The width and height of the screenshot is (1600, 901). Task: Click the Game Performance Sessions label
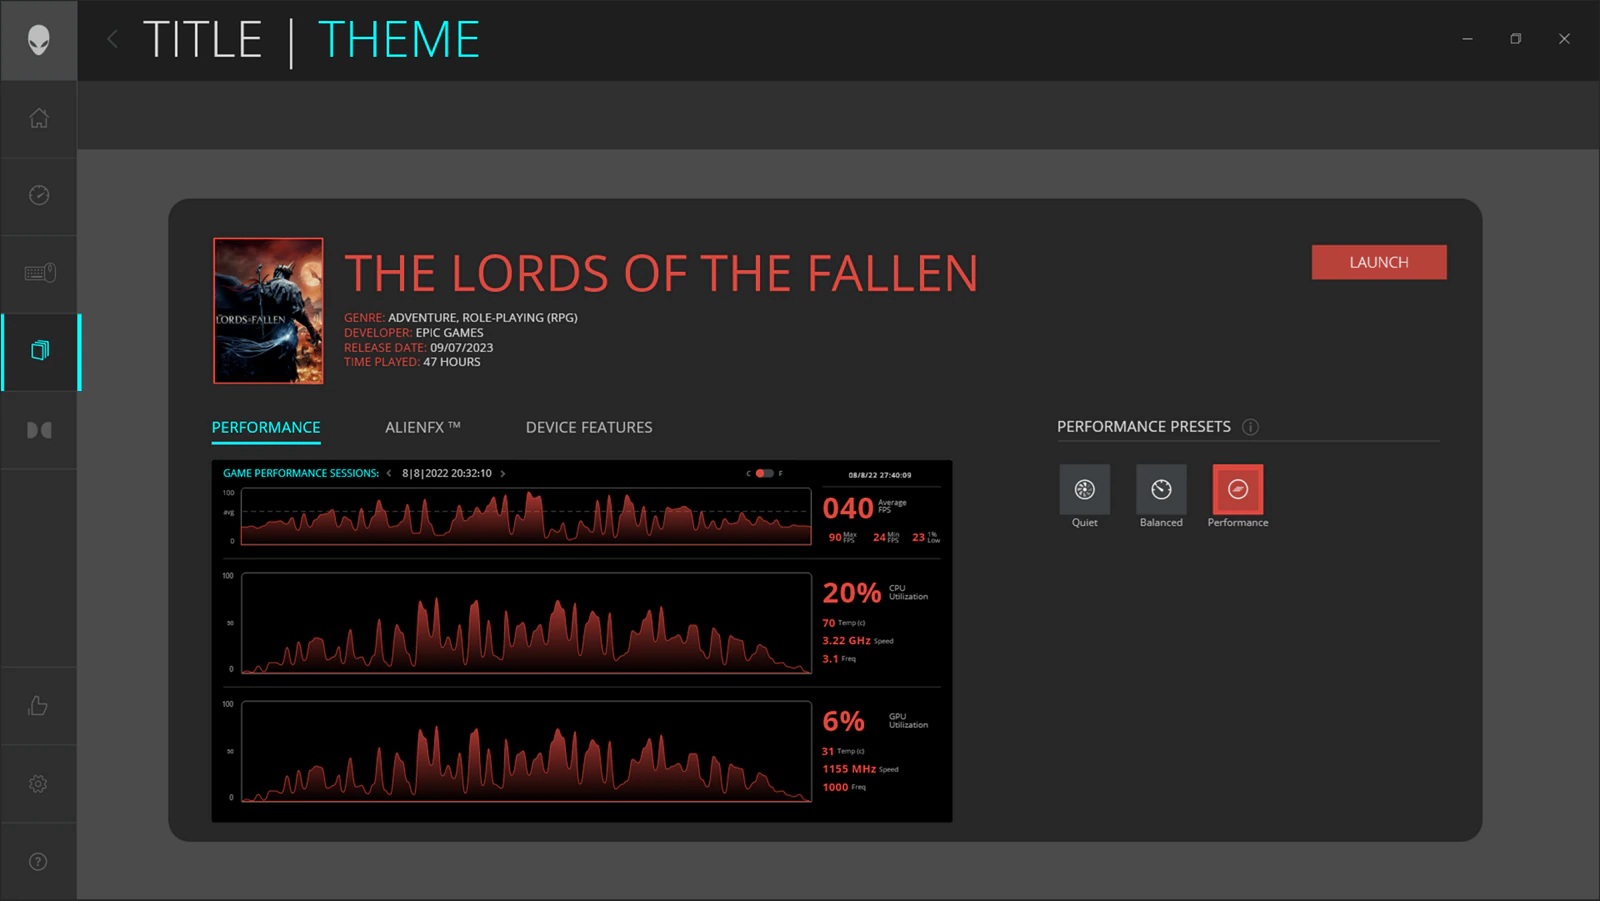coord(301,473)
